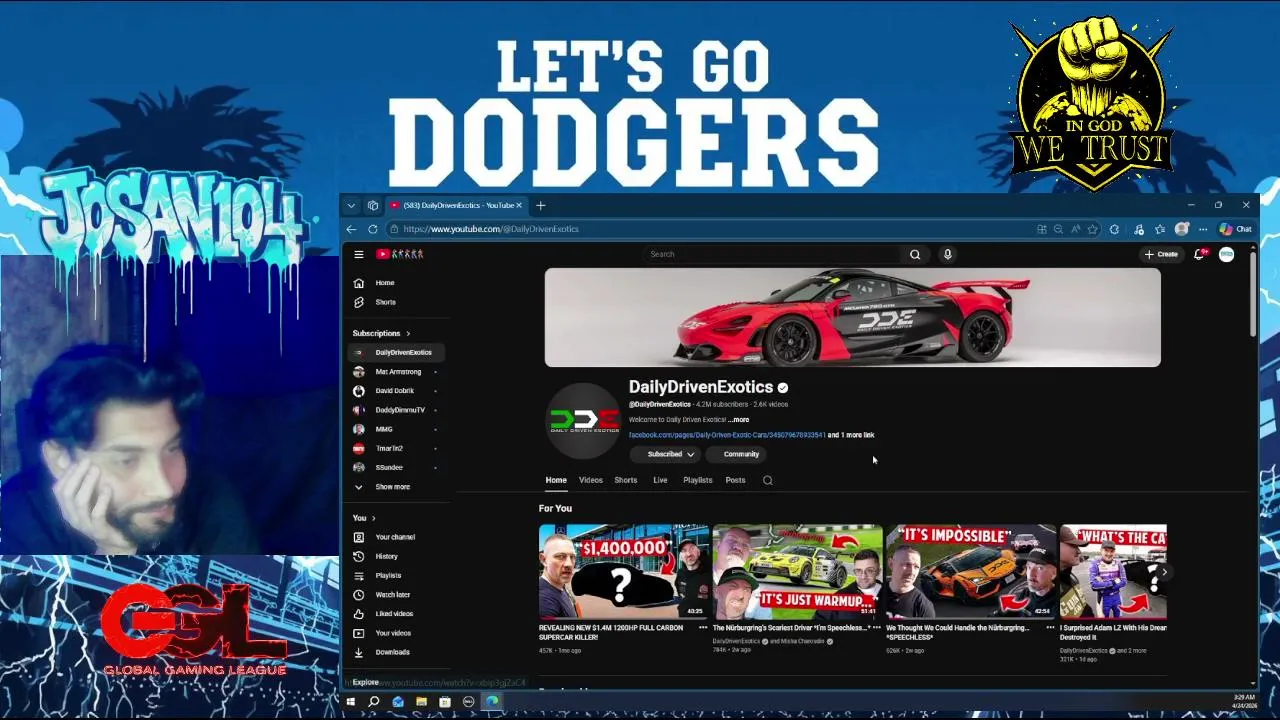Open the account avatar menu on YouTube

click(x=1226, y=254)
